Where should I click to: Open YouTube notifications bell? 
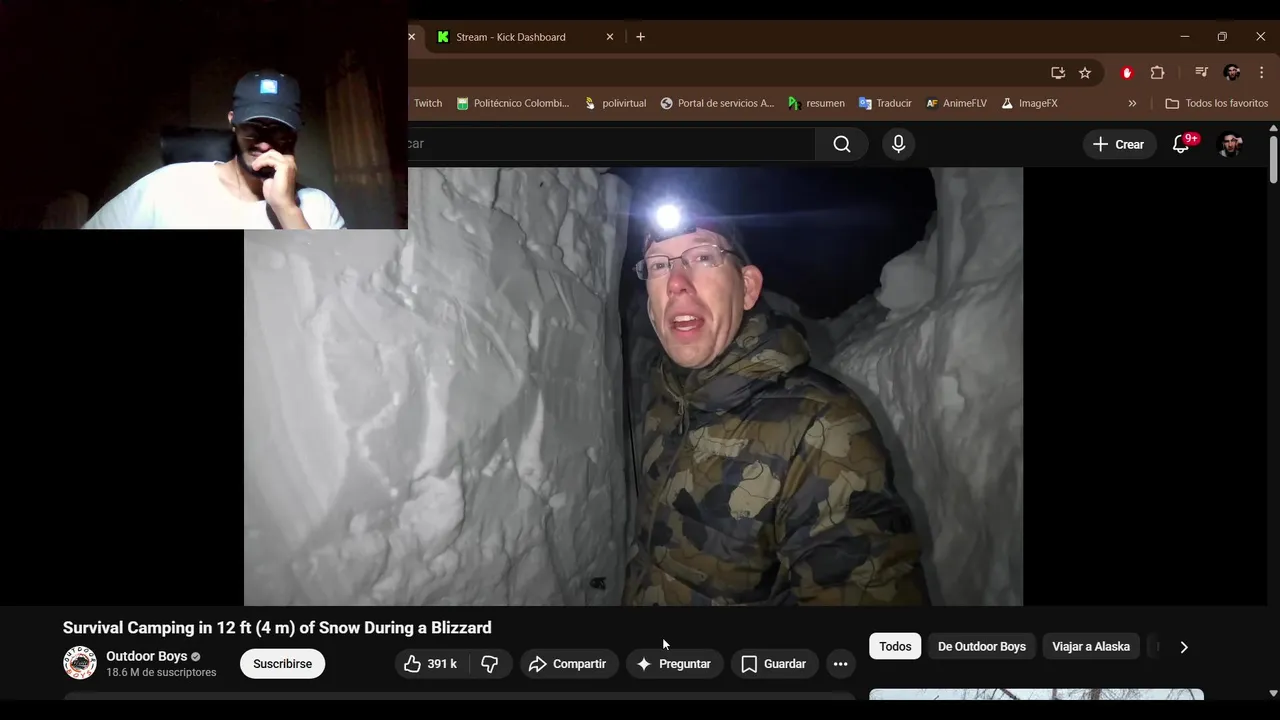point(1182,144)
